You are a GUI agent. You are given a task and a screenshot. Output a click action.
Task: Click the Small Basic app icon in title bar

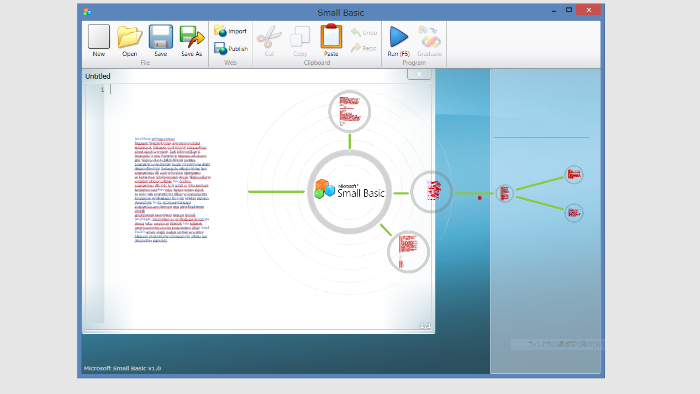pyautogui.click(x=87, y=12)
